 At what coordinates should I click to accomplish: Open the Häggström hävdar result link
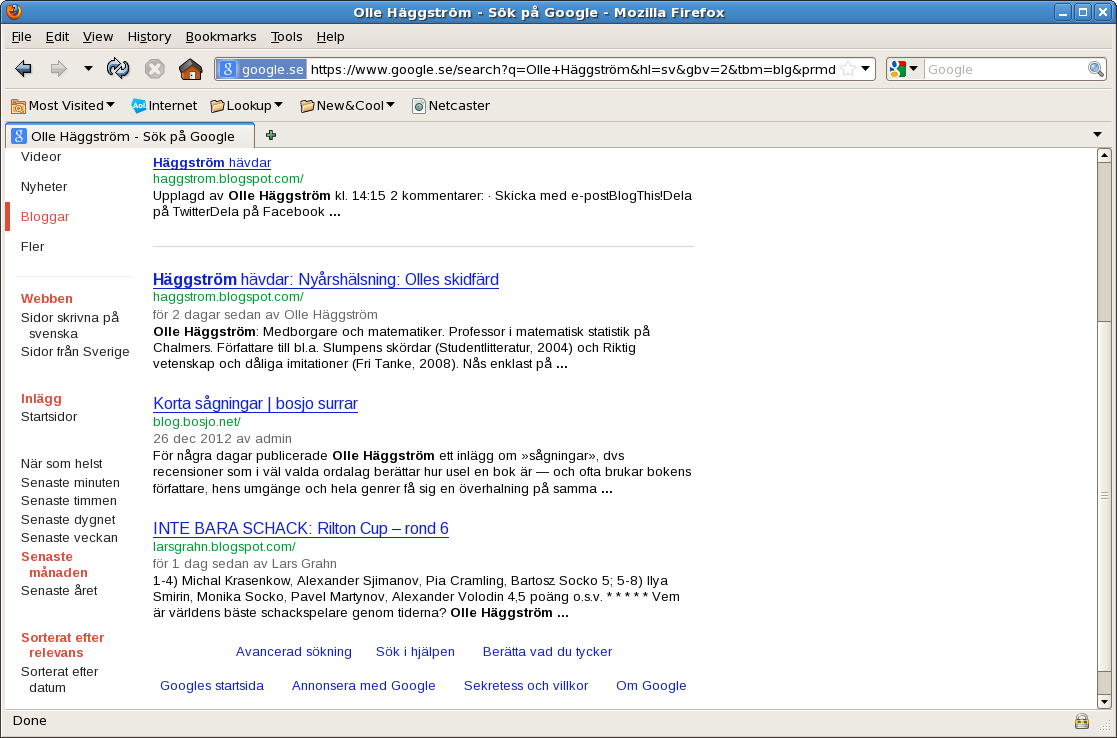pos(212,162)
